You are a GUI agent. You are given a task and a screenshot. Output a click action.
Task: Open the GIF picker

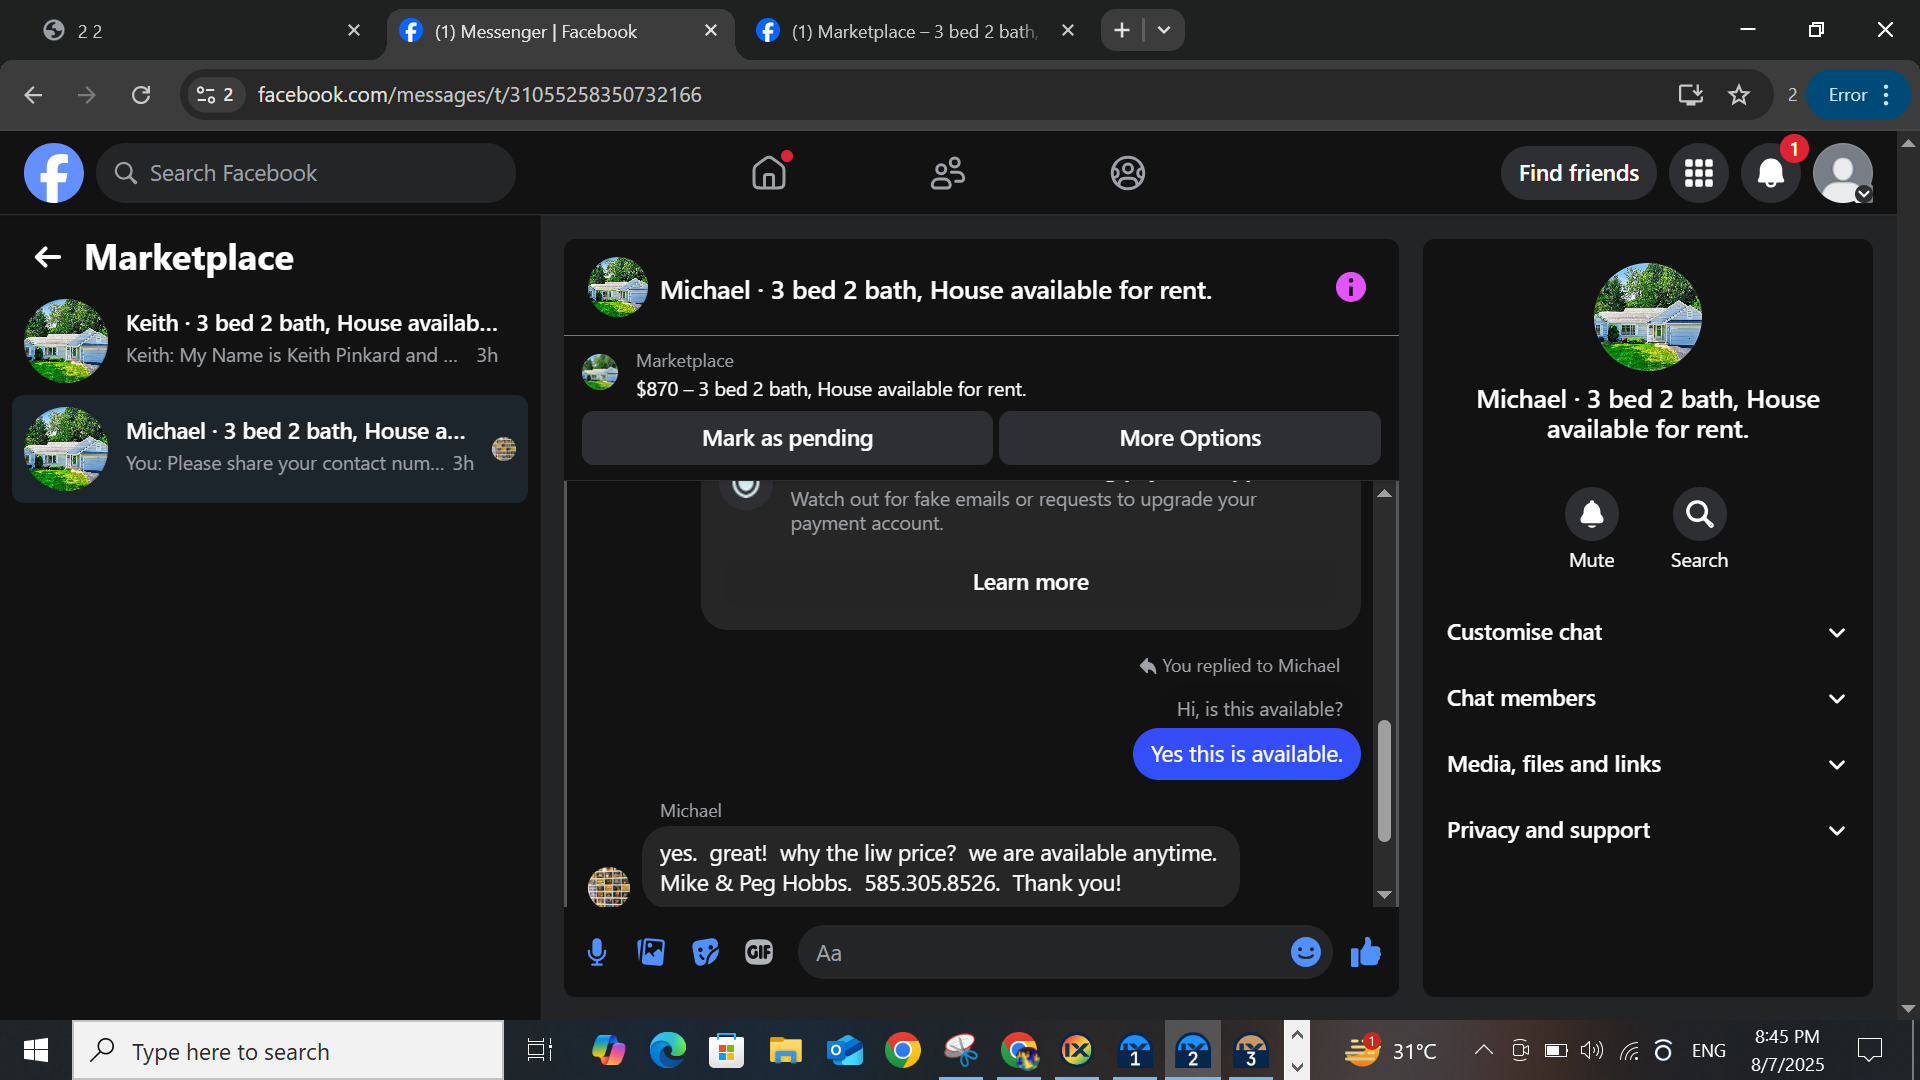pos(759,952)
